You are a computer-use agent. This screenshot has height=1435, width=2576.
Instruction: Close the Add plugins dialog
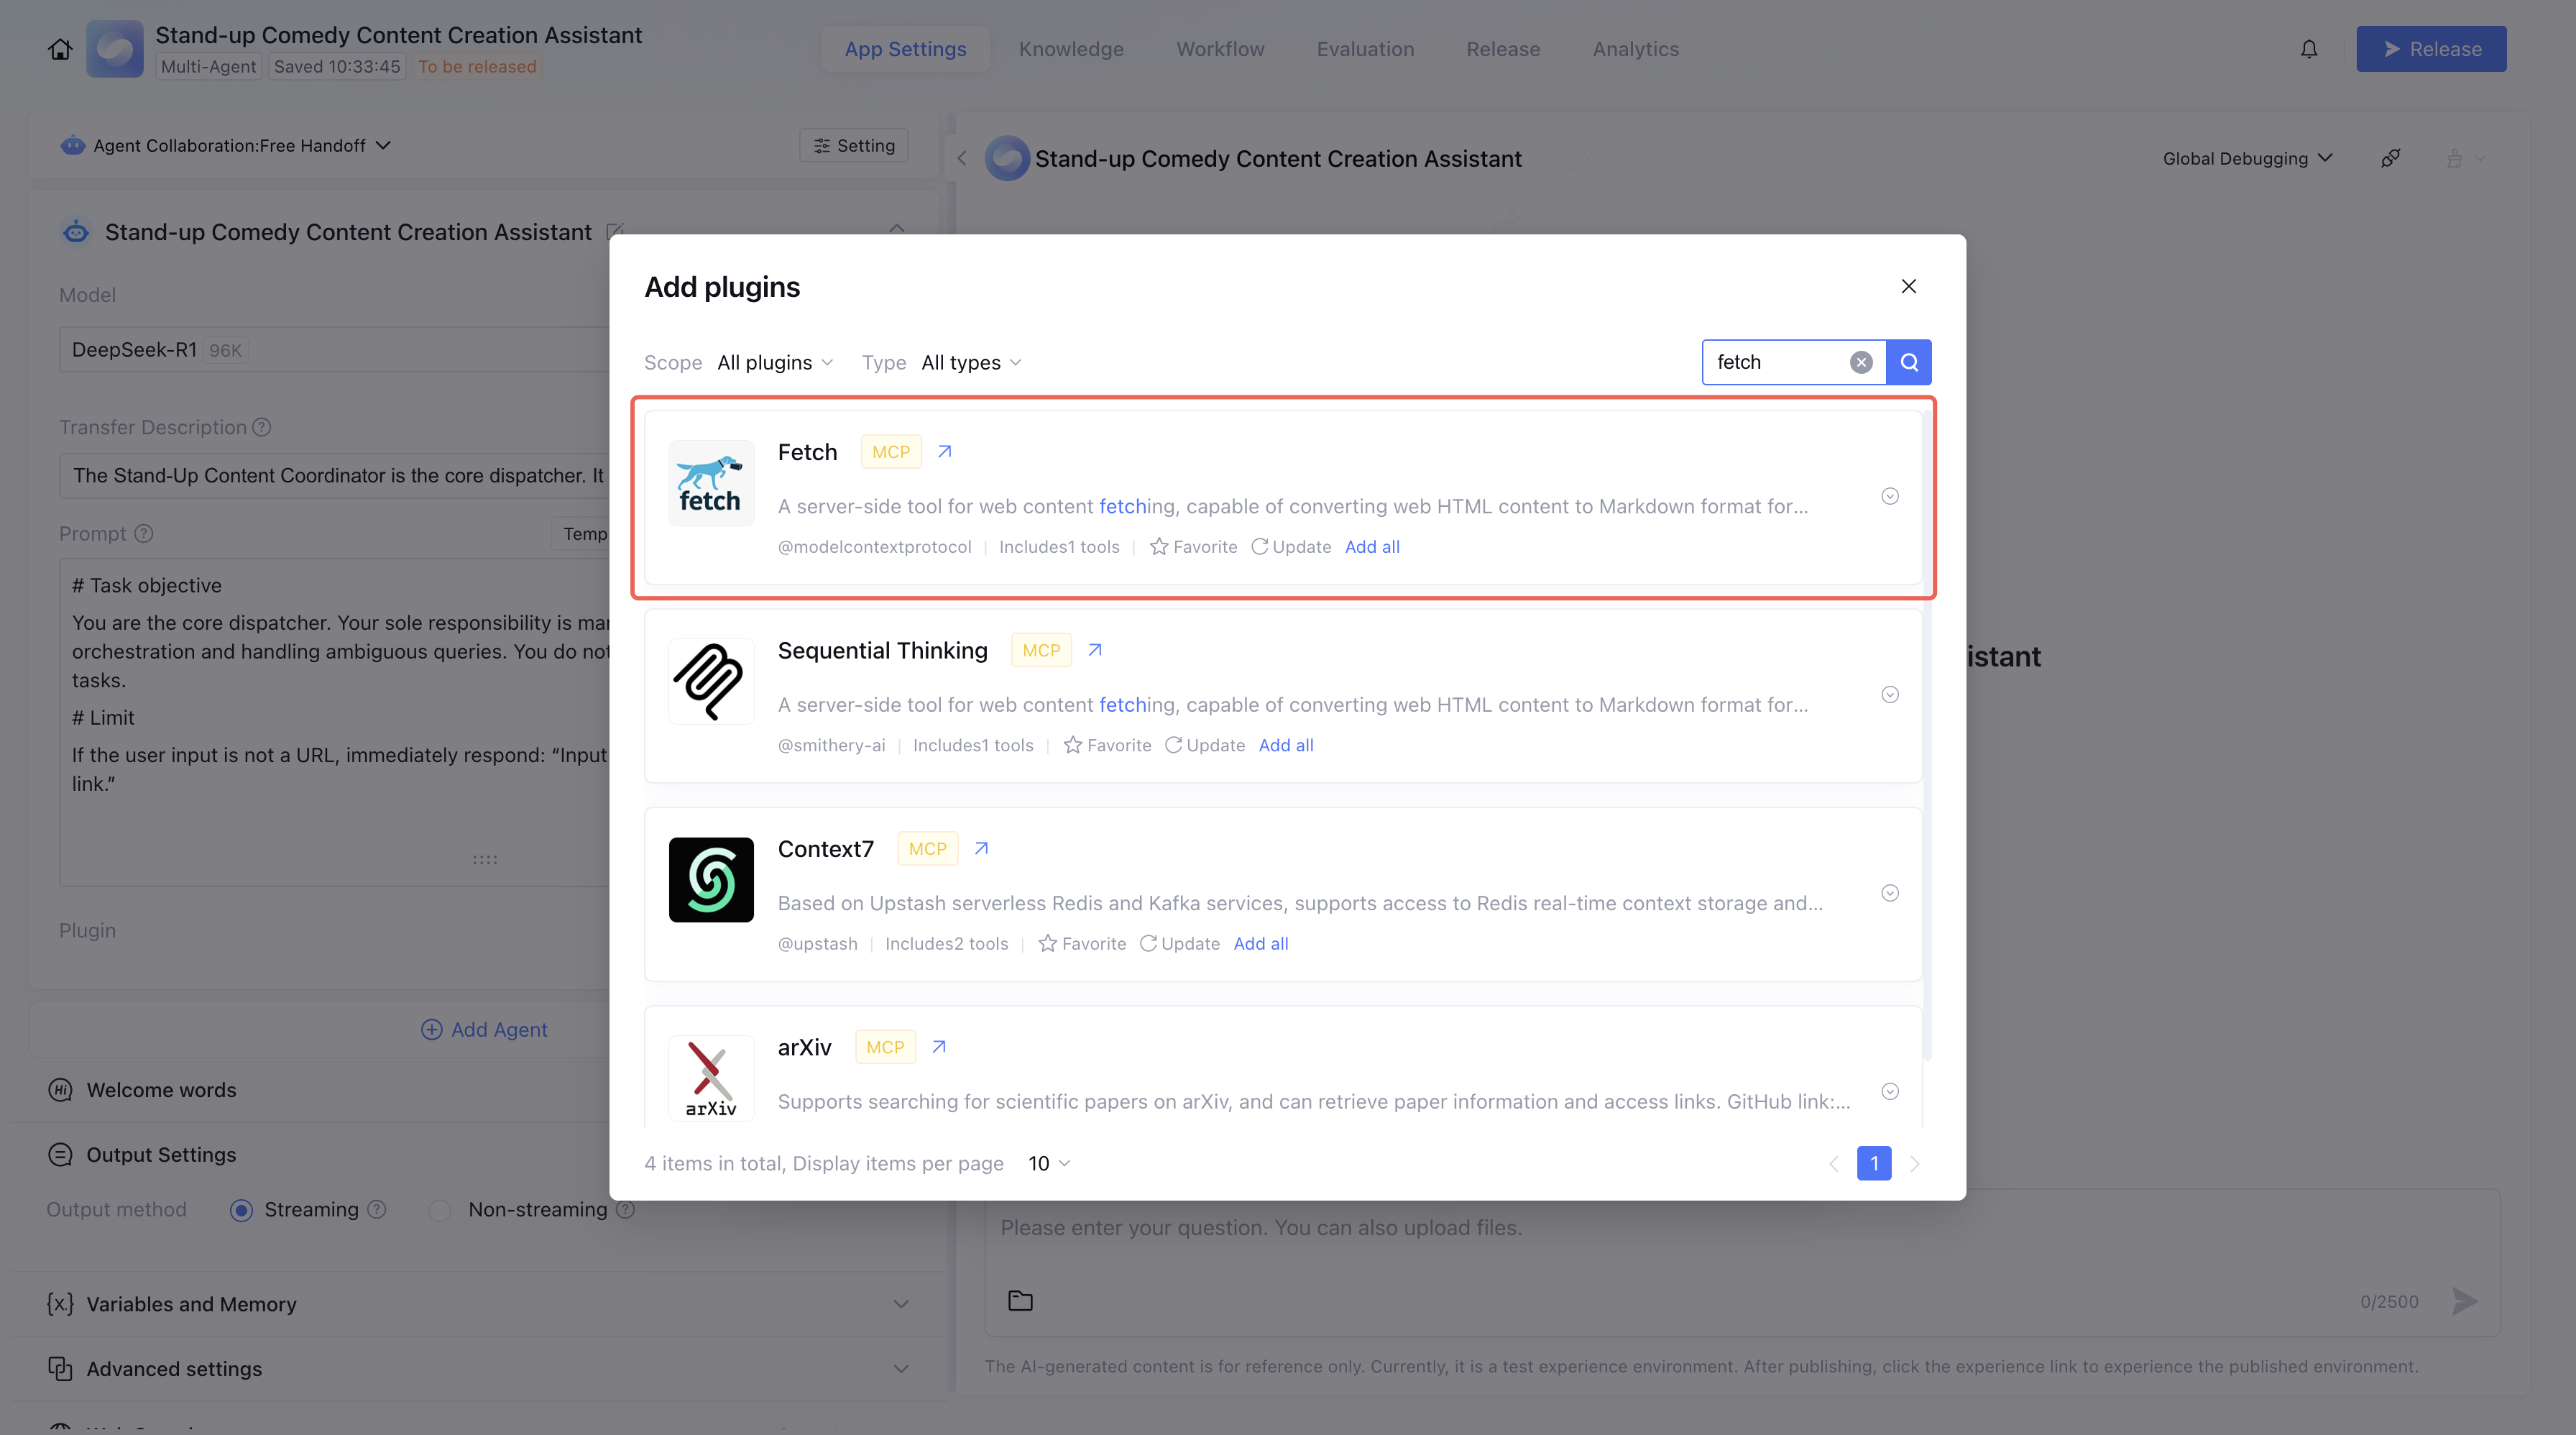pyautogui.click(x=1908, y=286)
